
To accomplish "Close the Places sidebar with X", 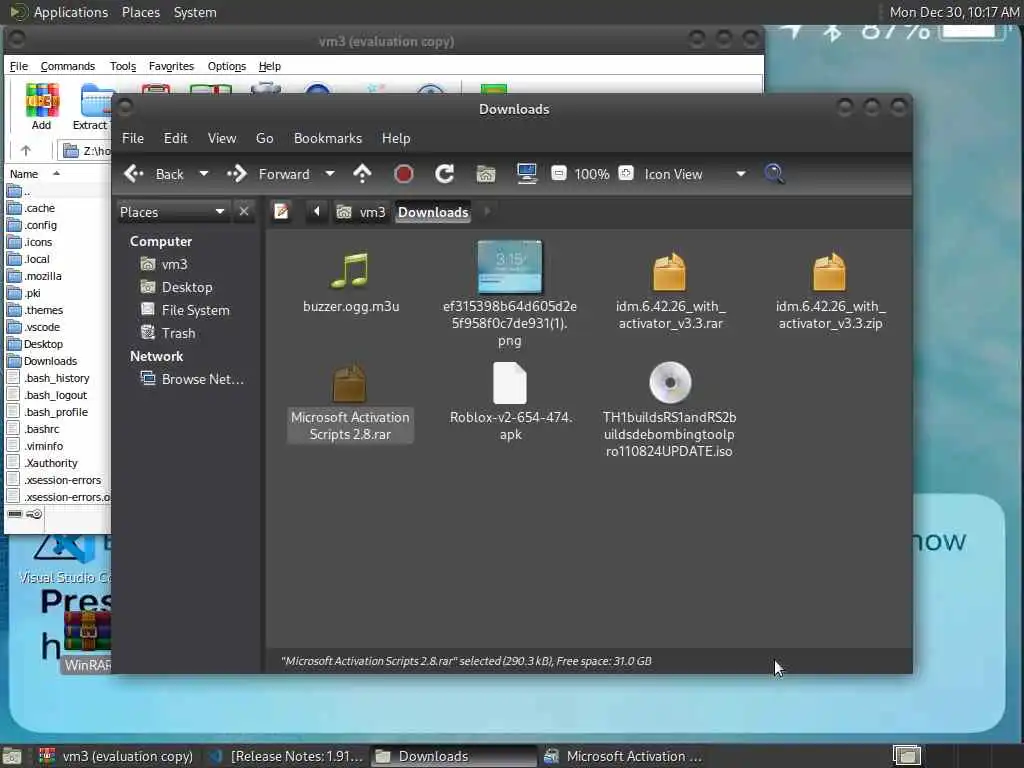I will [244, 212].
